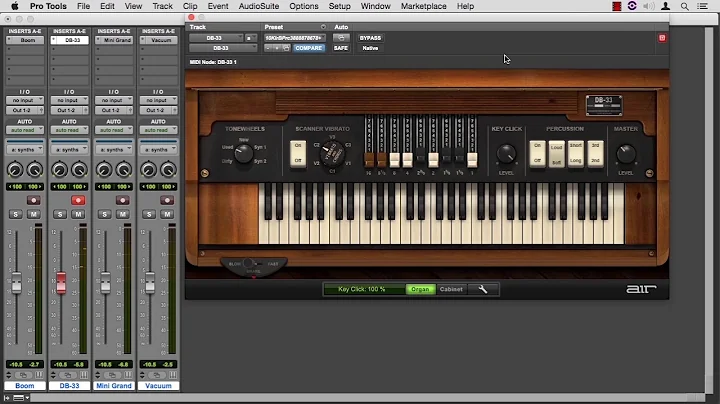
Task: Open Vacuum track group synths dropdown
Action: (158, 150)
